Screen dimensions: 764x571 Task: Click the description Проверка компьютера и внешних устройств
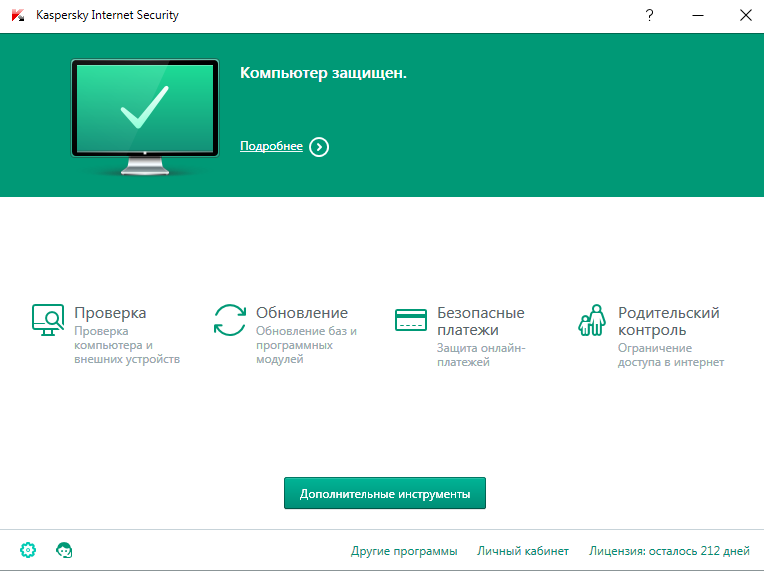click(127, 345)
